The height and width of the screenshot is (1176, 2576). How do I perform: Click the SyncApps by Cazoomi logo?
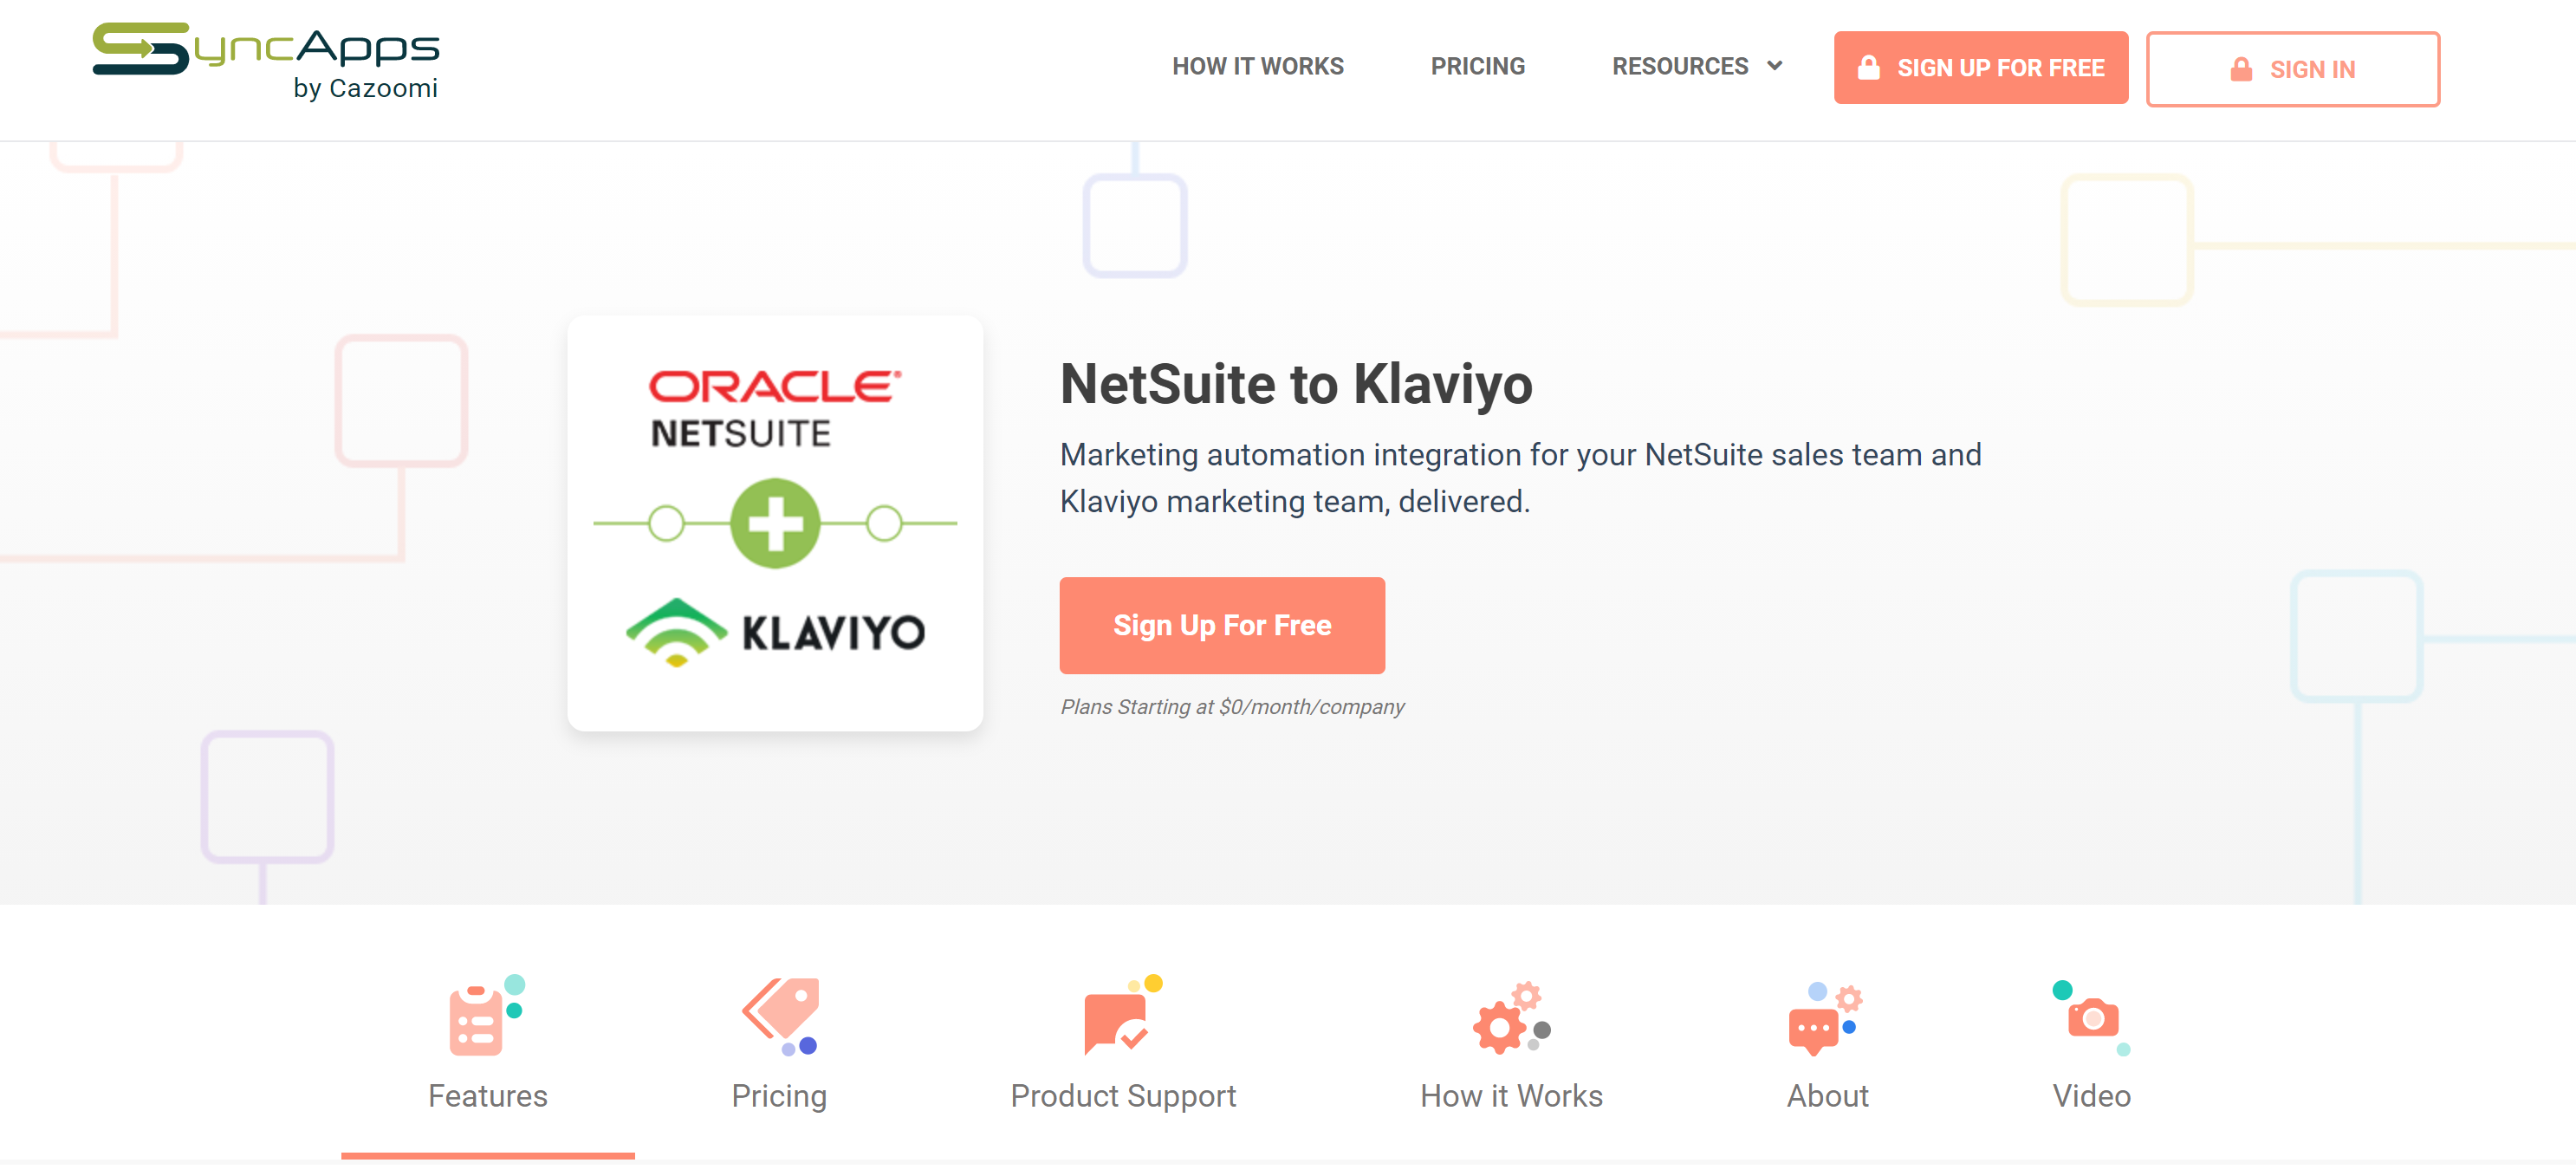point(266,62)
